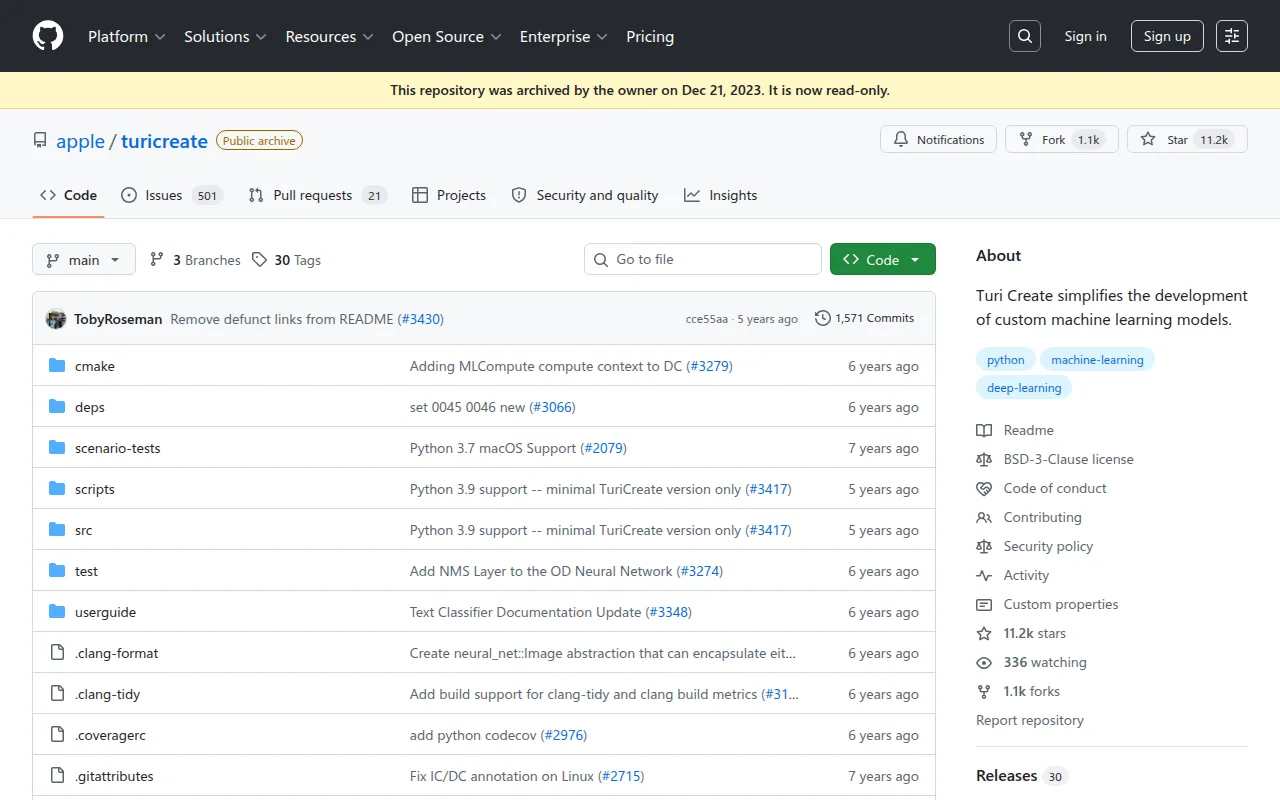Click the Custom properties link
Screen dimensions: 1280x800
pyautogui.click(x=1061, y=604)
